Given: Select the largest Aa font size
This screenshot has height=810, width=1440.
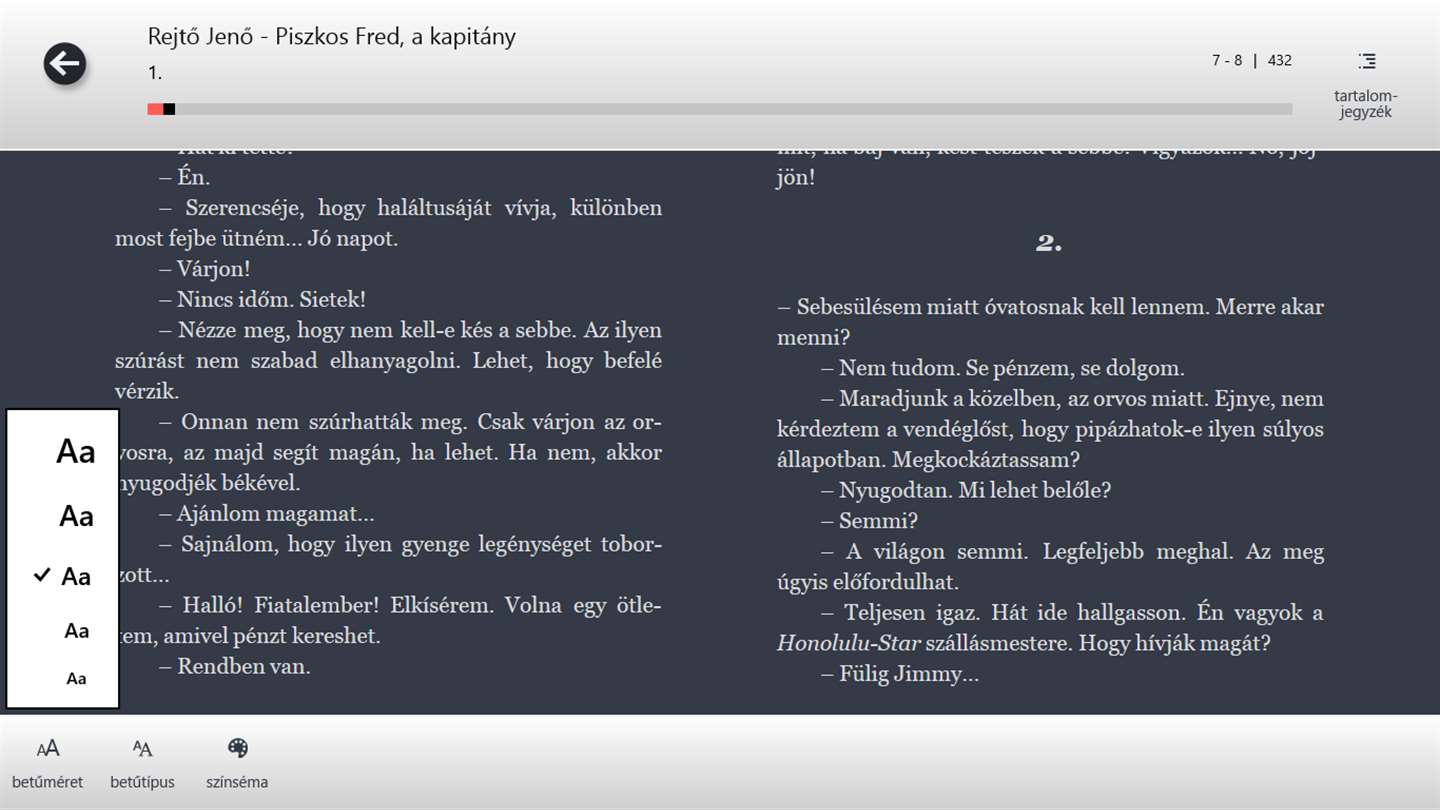Looking at the screenshot, I should pos(75,452).
